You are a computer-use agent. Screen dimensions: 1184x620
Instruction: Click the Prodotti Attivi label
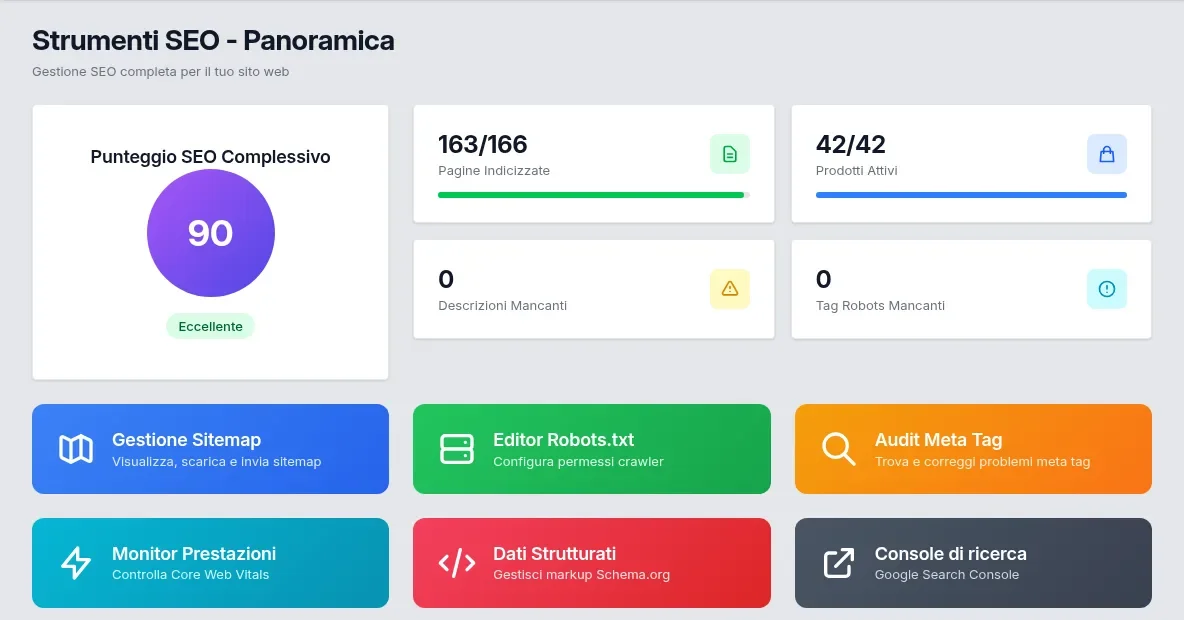click(x=856, y=171)
